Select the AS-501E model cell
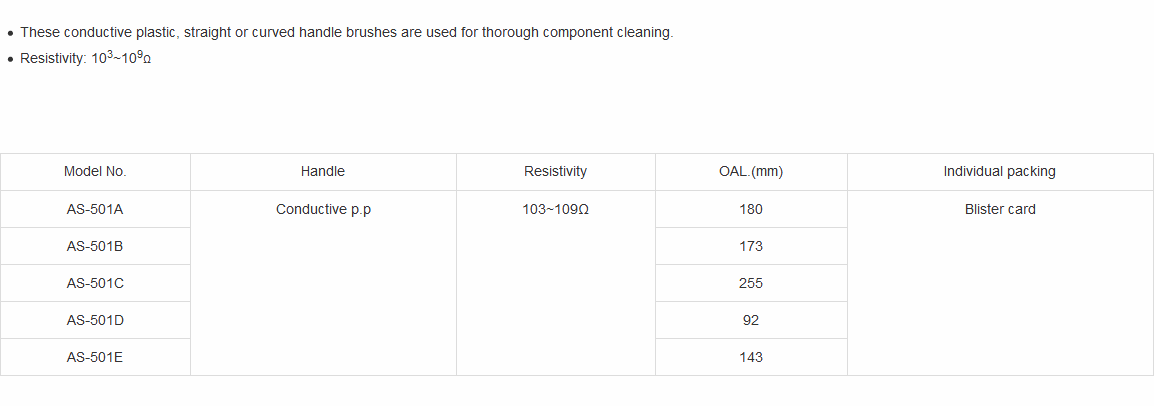The width and height of the screenshot is (1154, 406). point(95,357)
